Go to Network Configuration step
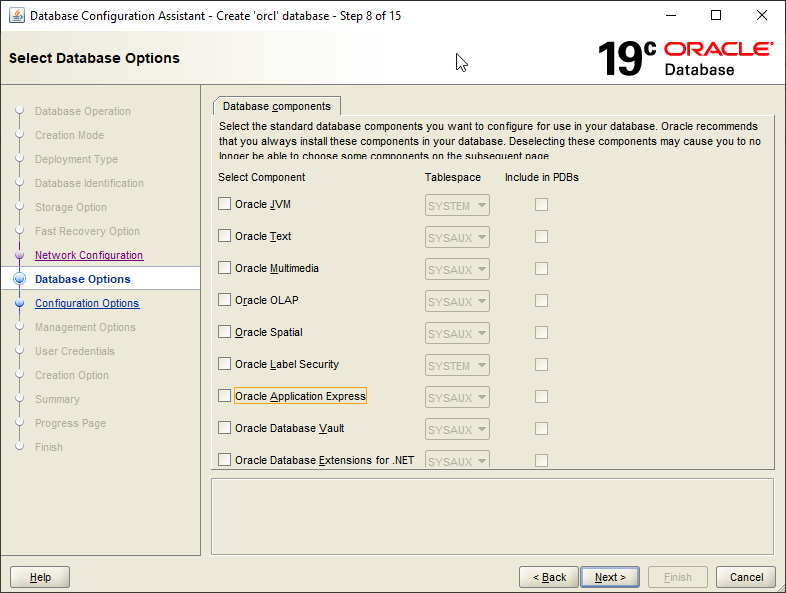The image size is (786, 593). [x=89, y=255]
